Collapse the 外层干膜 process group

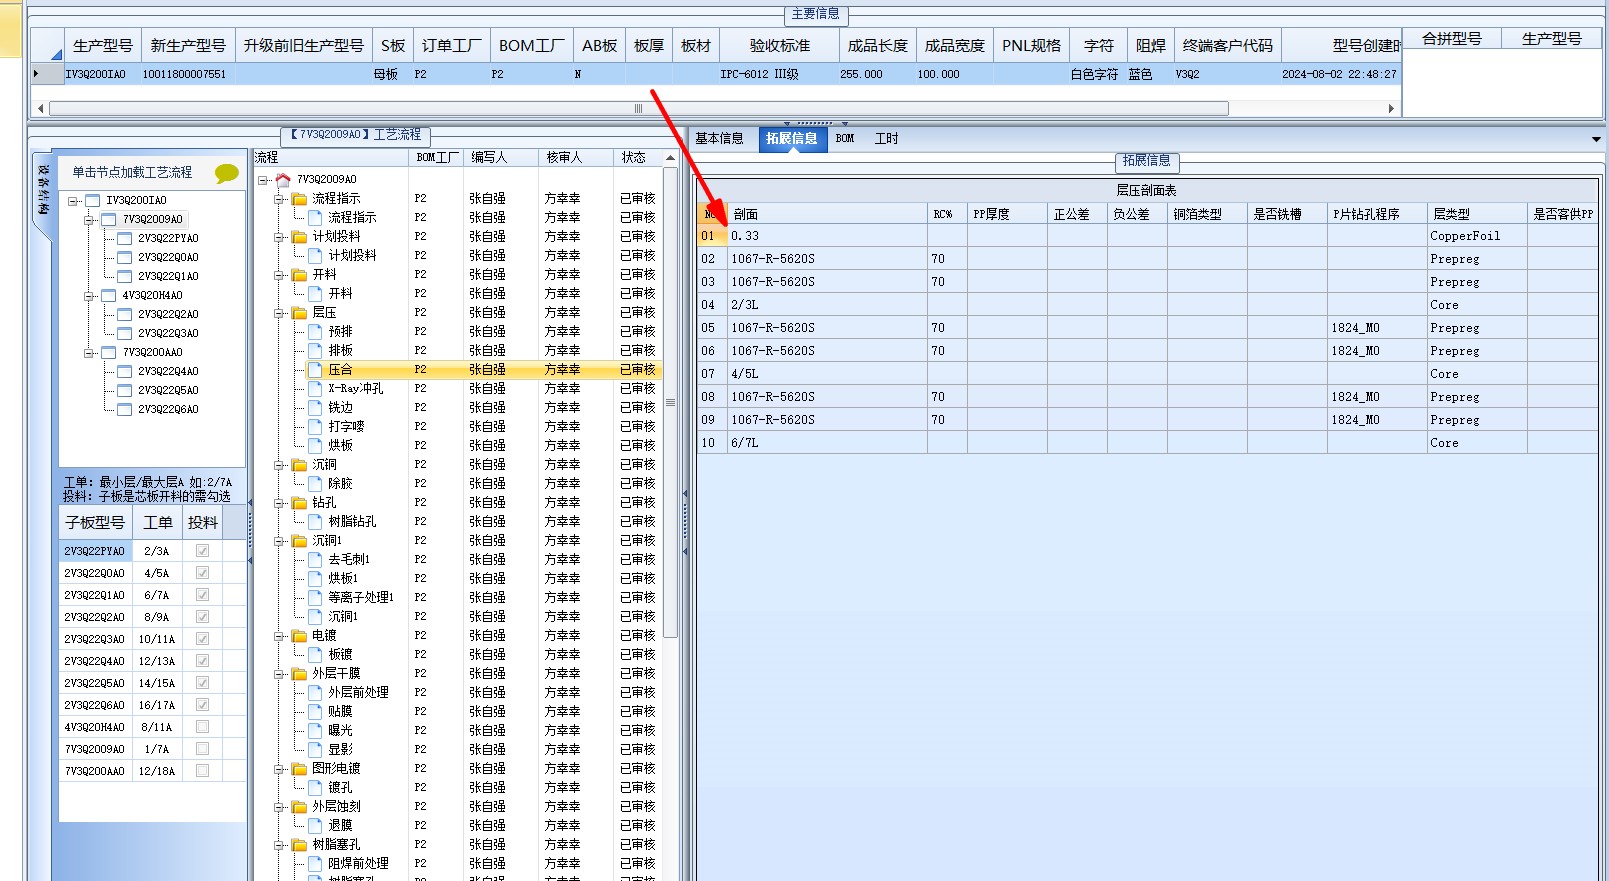click(x=280, y=674)
